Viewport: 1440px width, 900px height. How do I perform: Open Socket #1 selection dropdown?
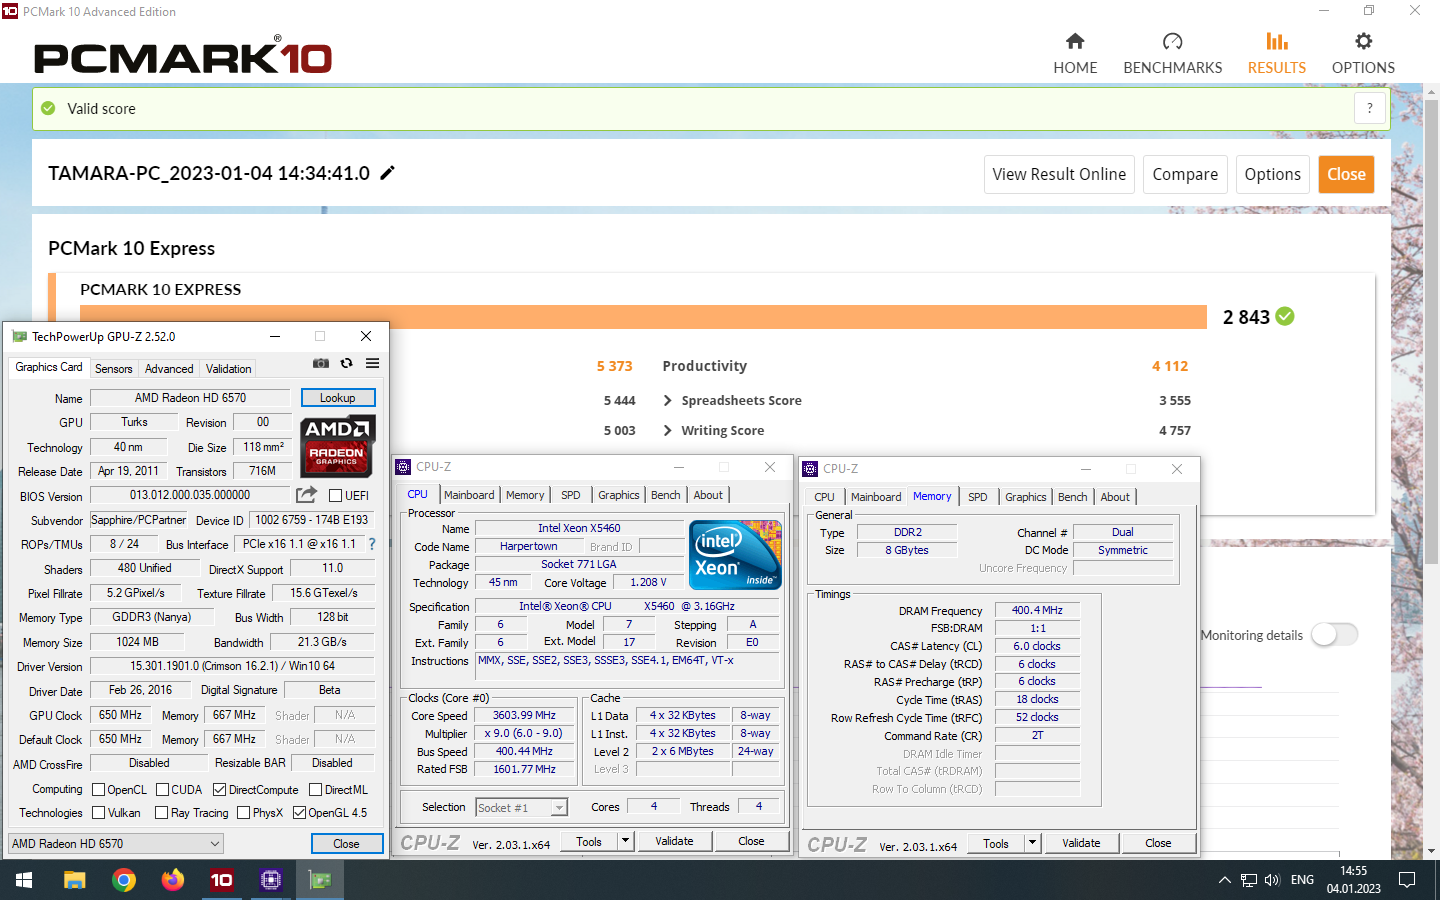[522, 807]
